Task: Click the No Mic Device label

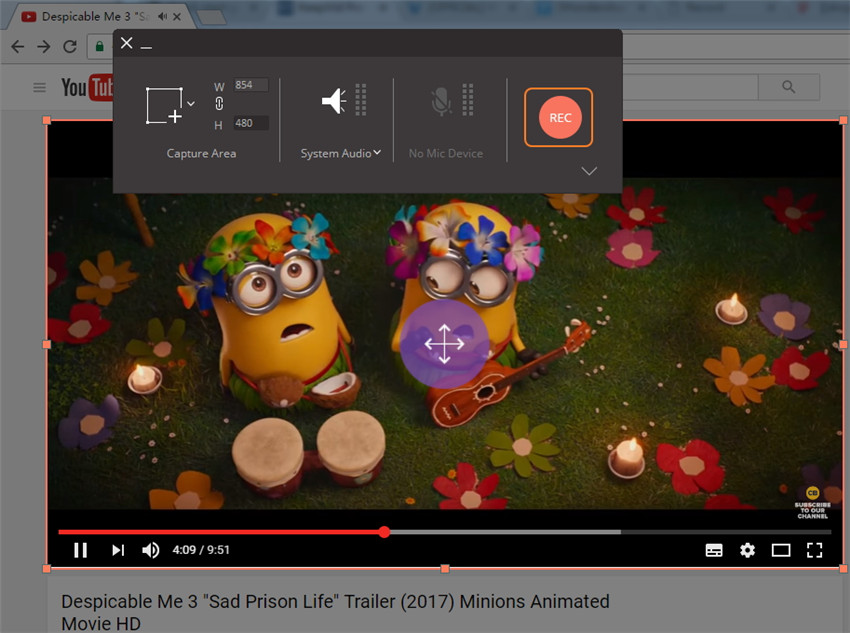Action: (446, 153)
